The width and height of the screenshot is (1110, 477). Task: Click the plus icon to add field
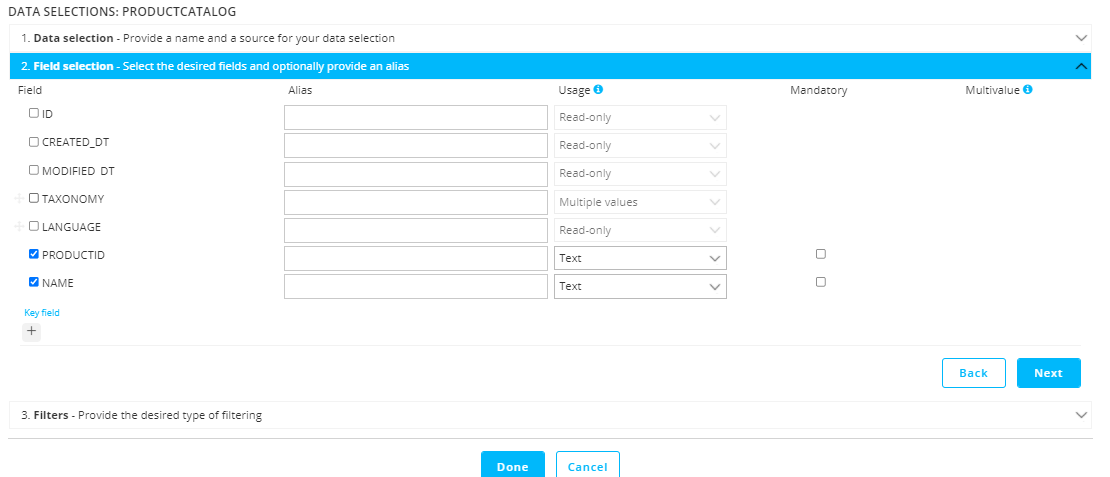(x=31, y=331)
